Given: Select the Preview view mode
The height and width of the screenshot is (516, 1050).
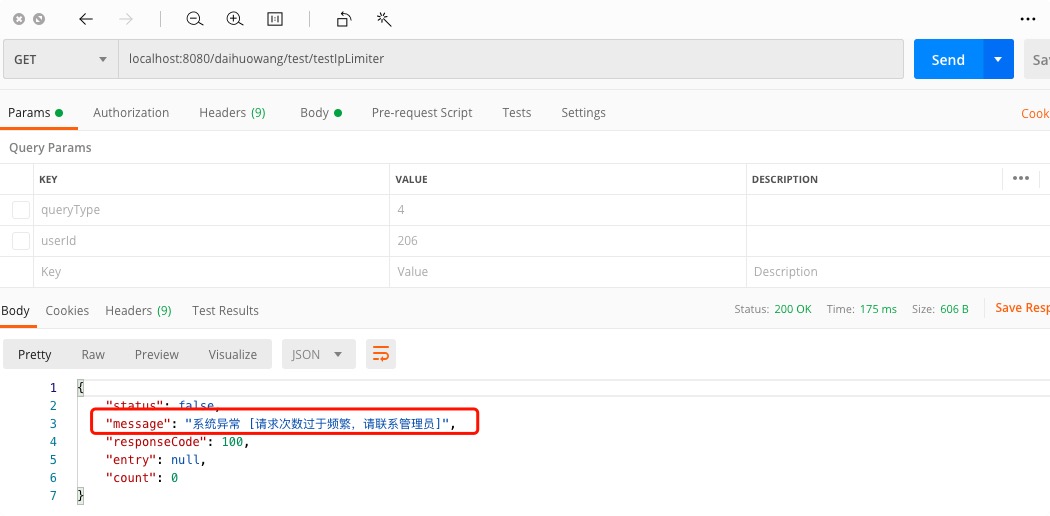Looking at the screenshot, I should [x=157, y=354].
